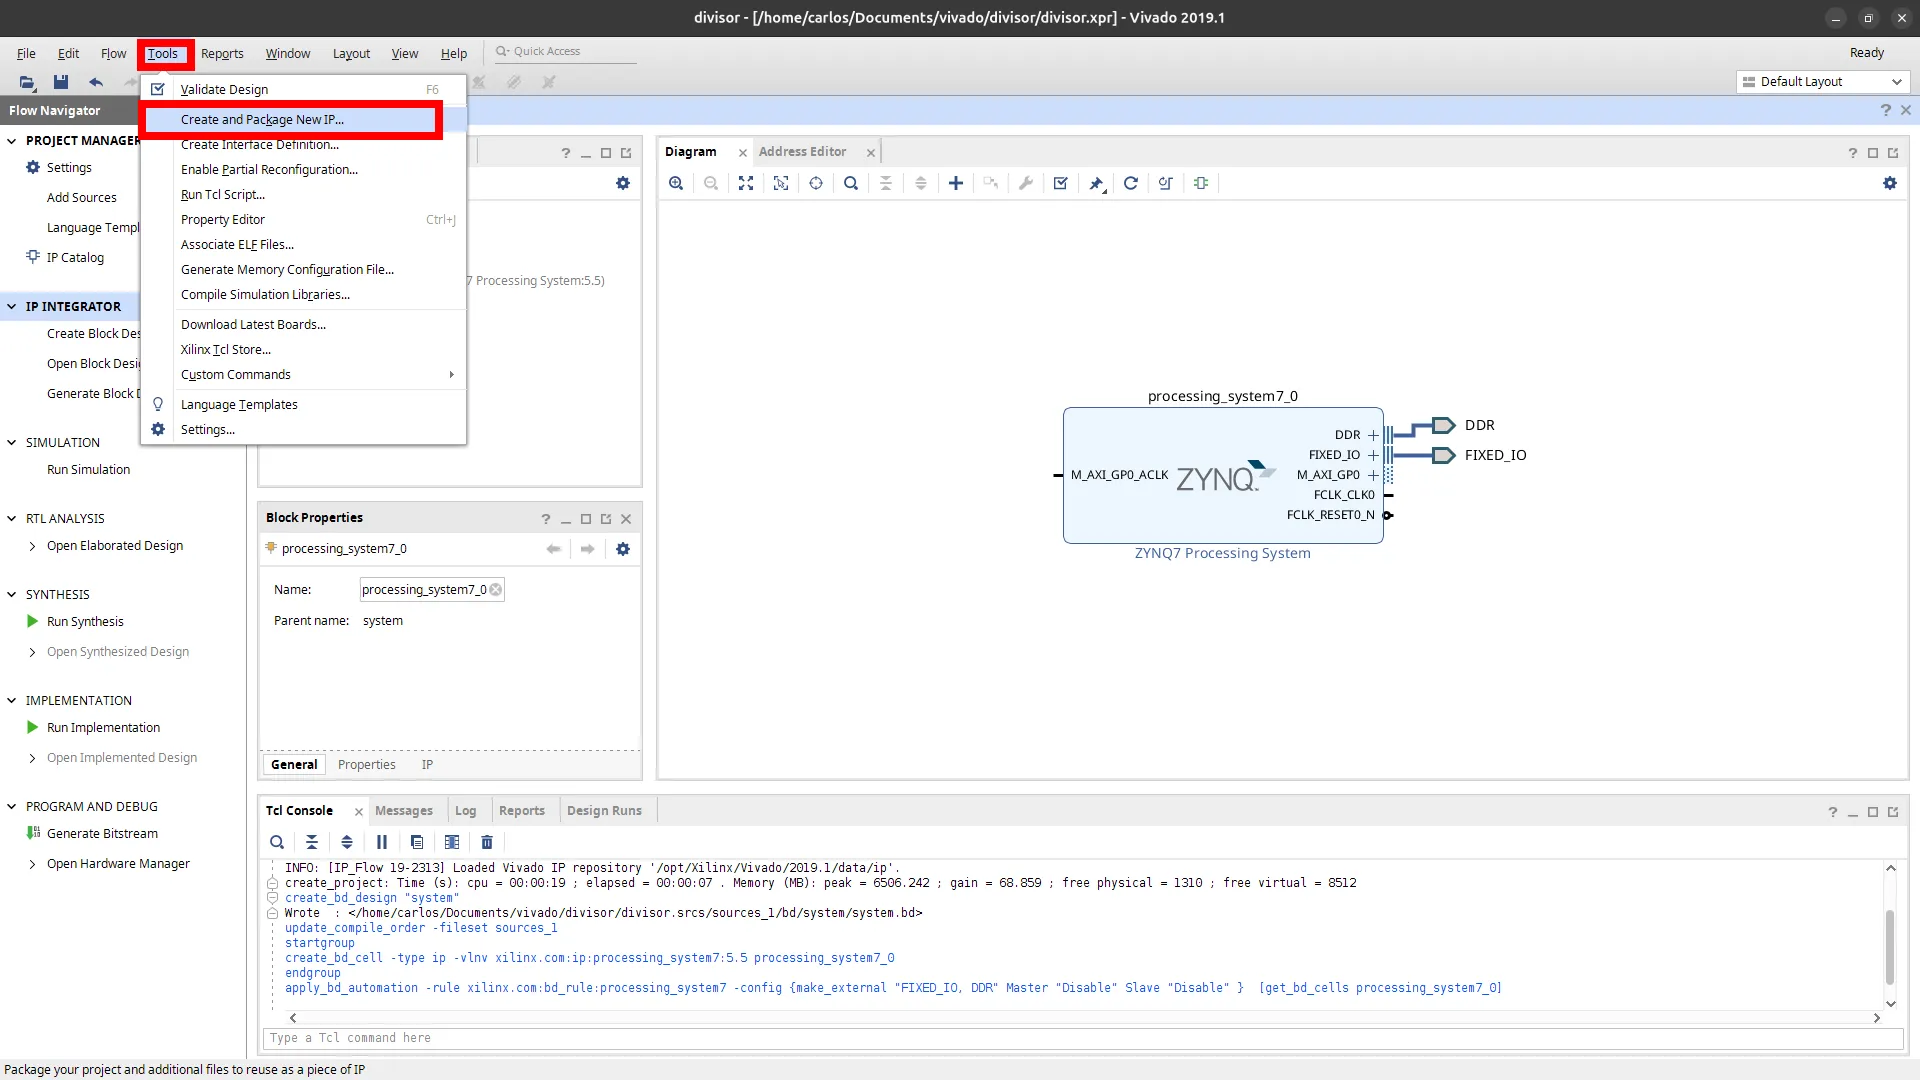Click the Tcl Console search icon
1920x1080 pixels.
click(277, 842)
